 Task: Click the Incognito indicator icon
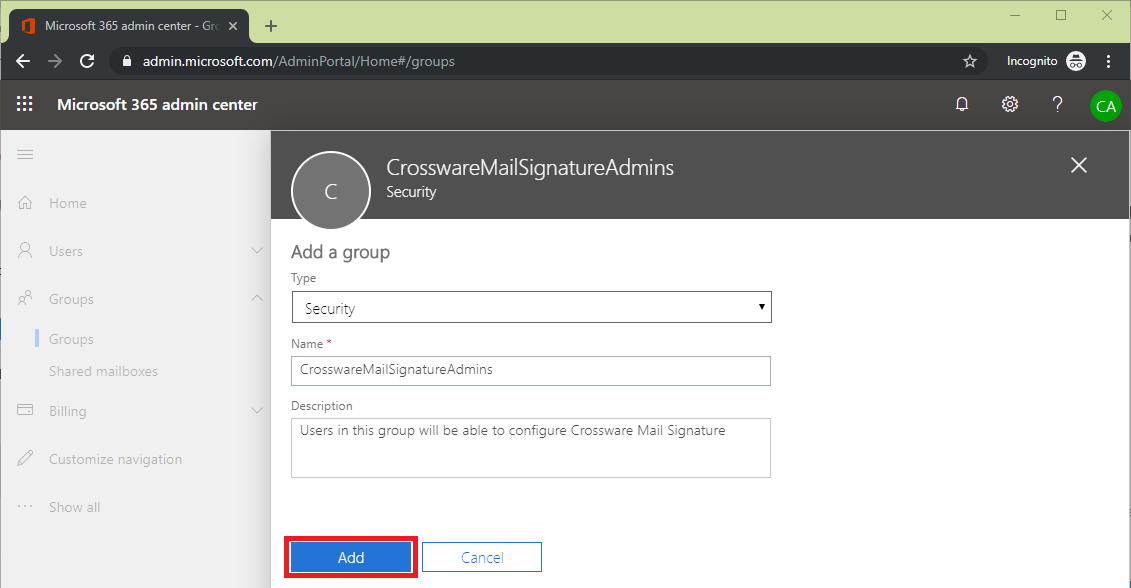[x=1075, y=61]
